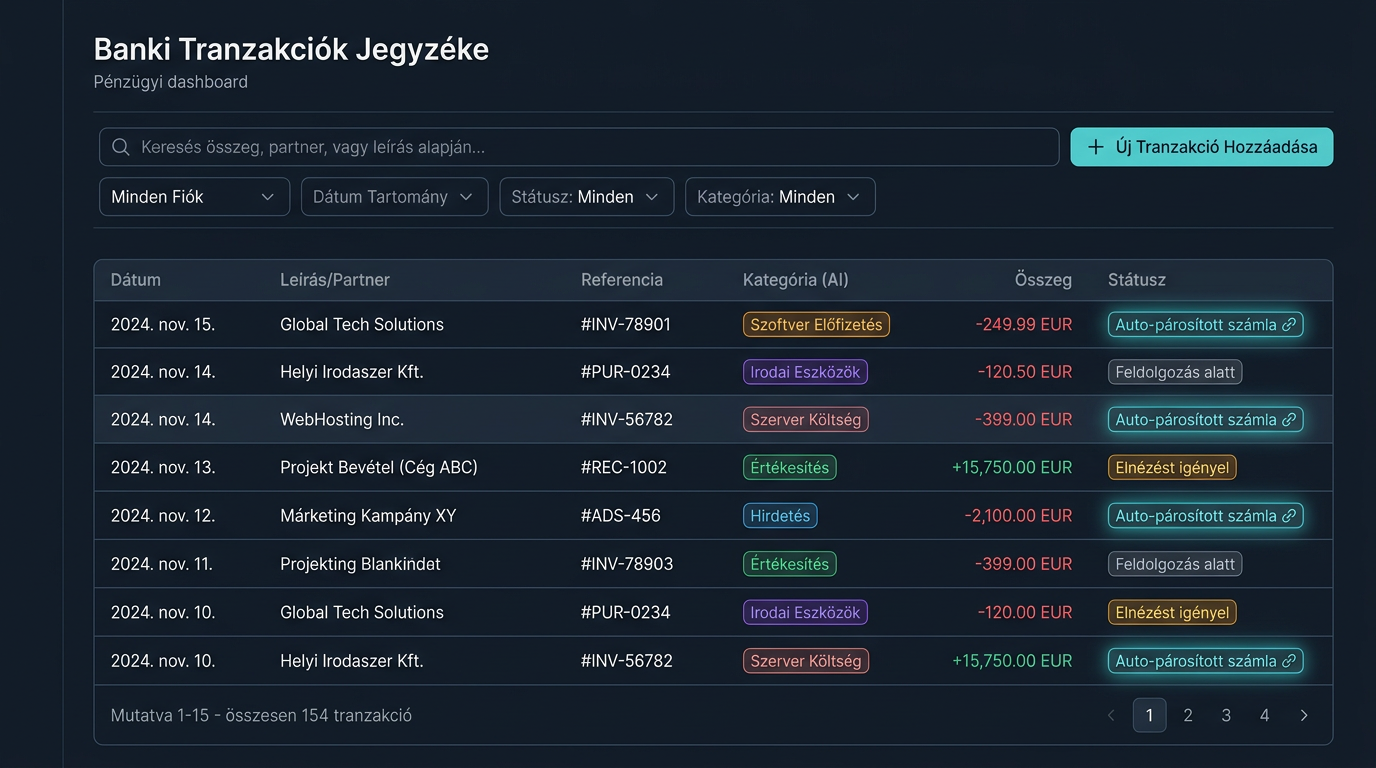Sort by the Leírás/Partner column header

point(335,280)
